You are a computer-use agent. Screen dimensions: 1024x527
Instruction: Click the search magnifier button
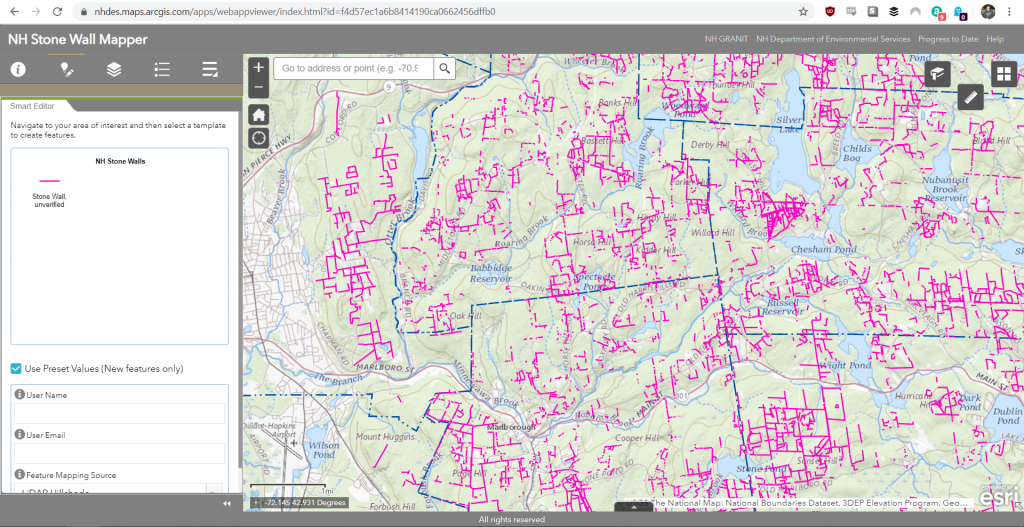445,68
